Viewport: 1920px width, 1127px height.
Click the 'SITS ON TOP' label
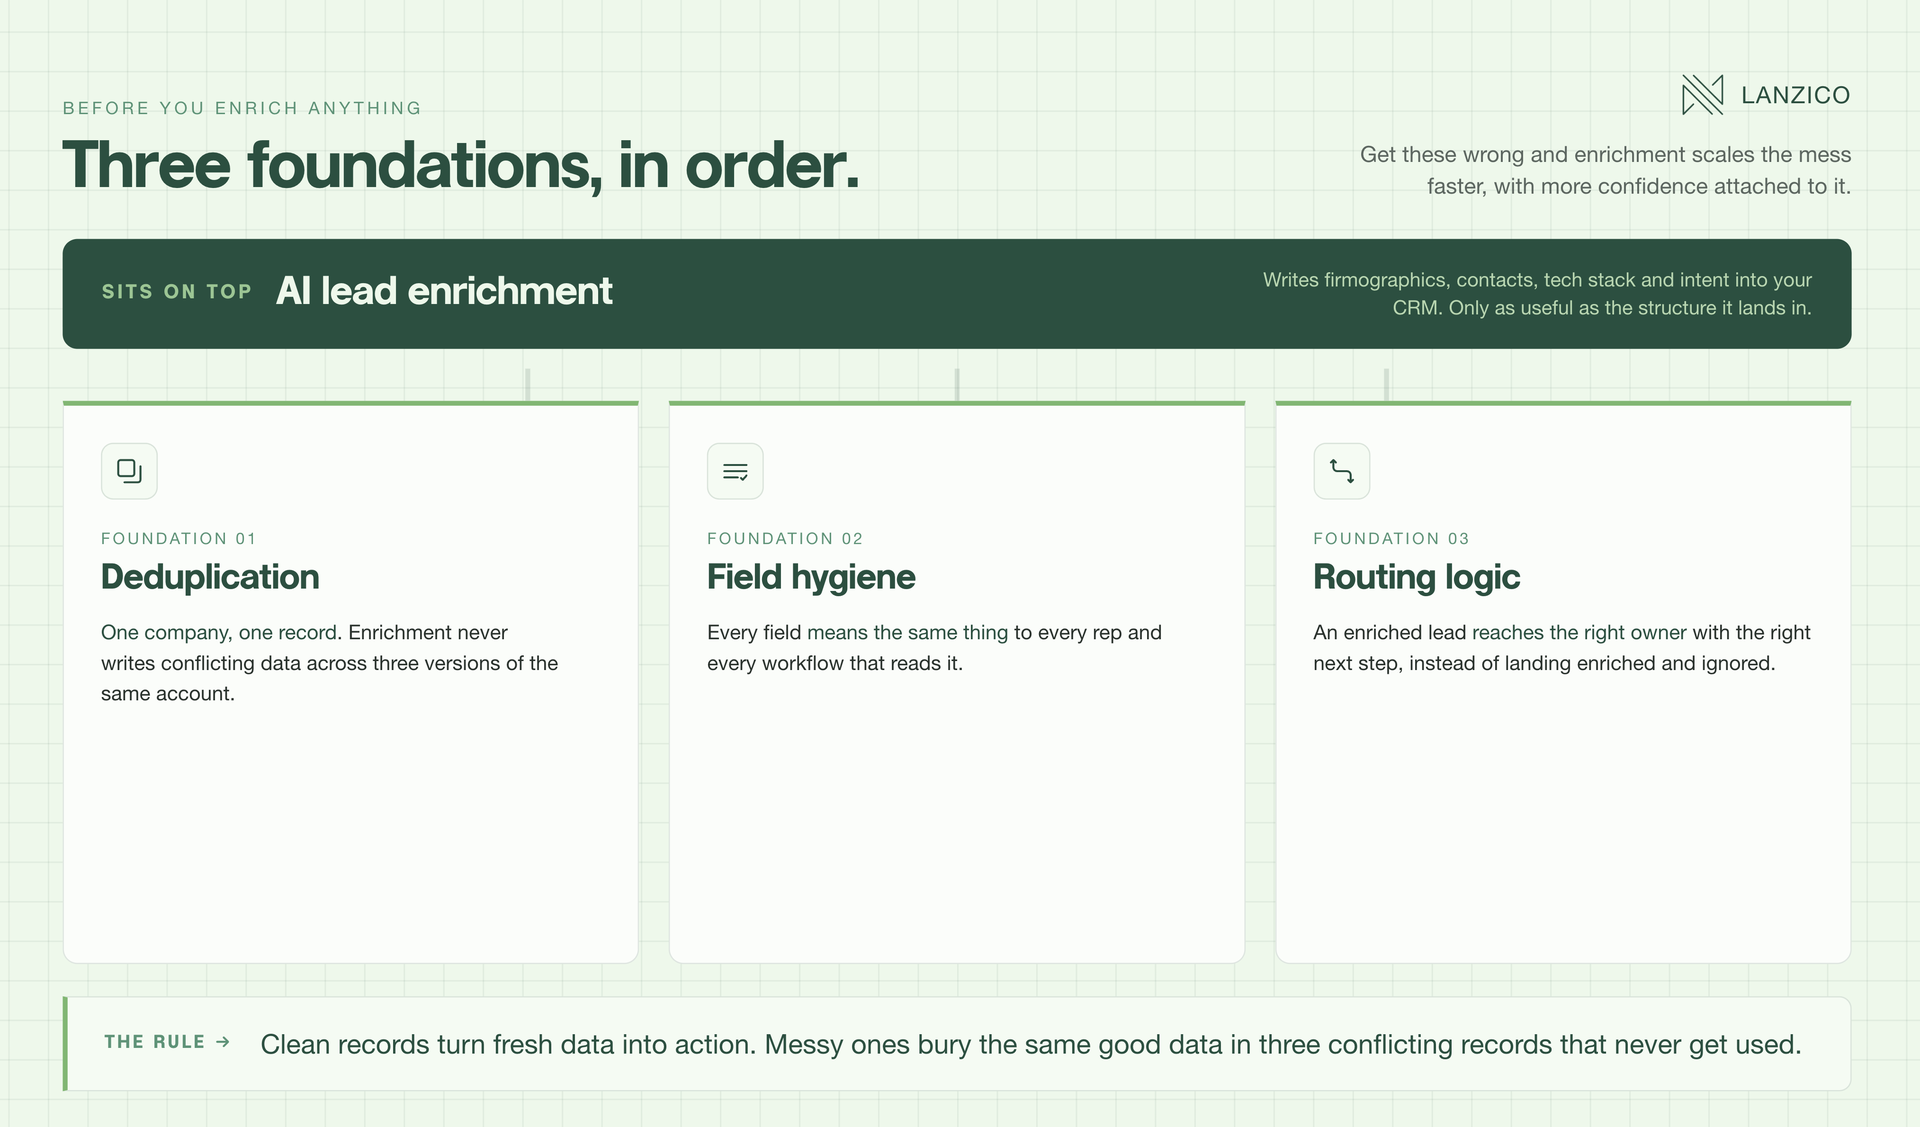(x=176, y=292)
